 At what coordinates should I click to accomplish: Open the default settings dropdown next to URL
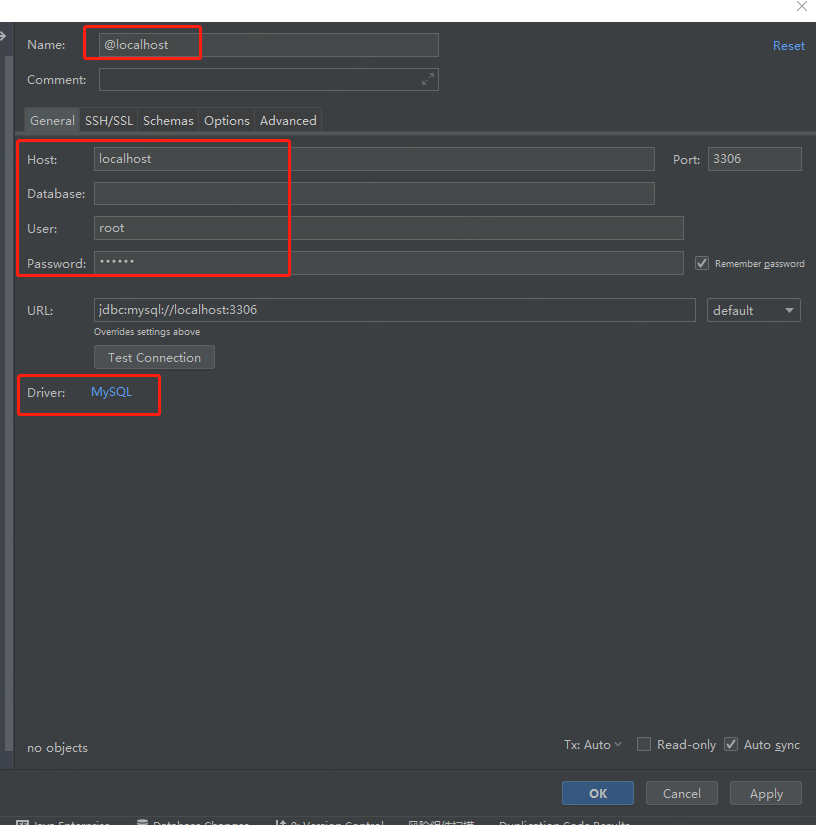tap(753, 310)
